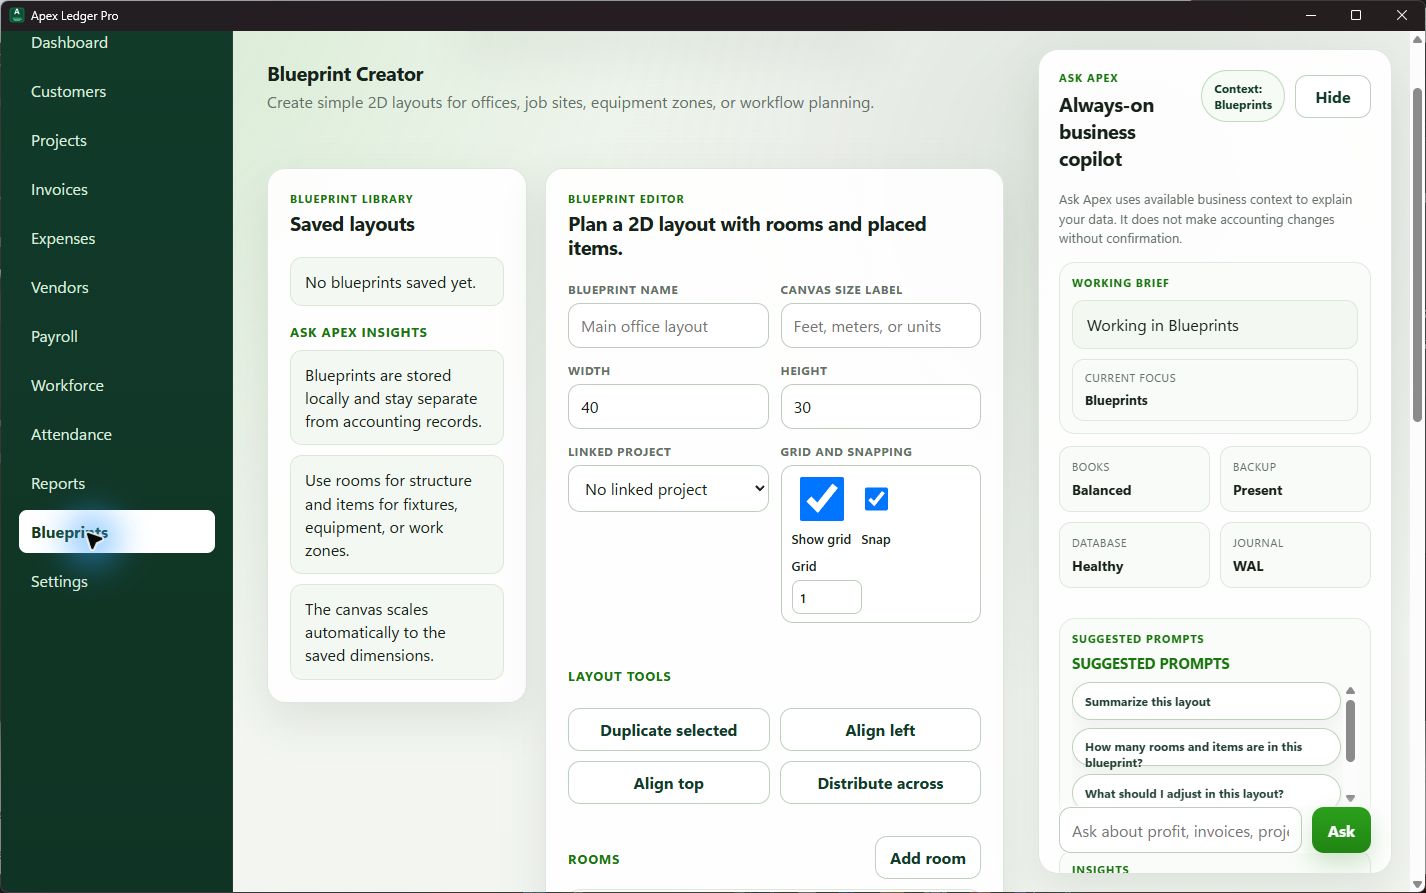The height and width of the screenshot is (893, 1426).
Task: Click the Add room button
Action: pos(927,858)
